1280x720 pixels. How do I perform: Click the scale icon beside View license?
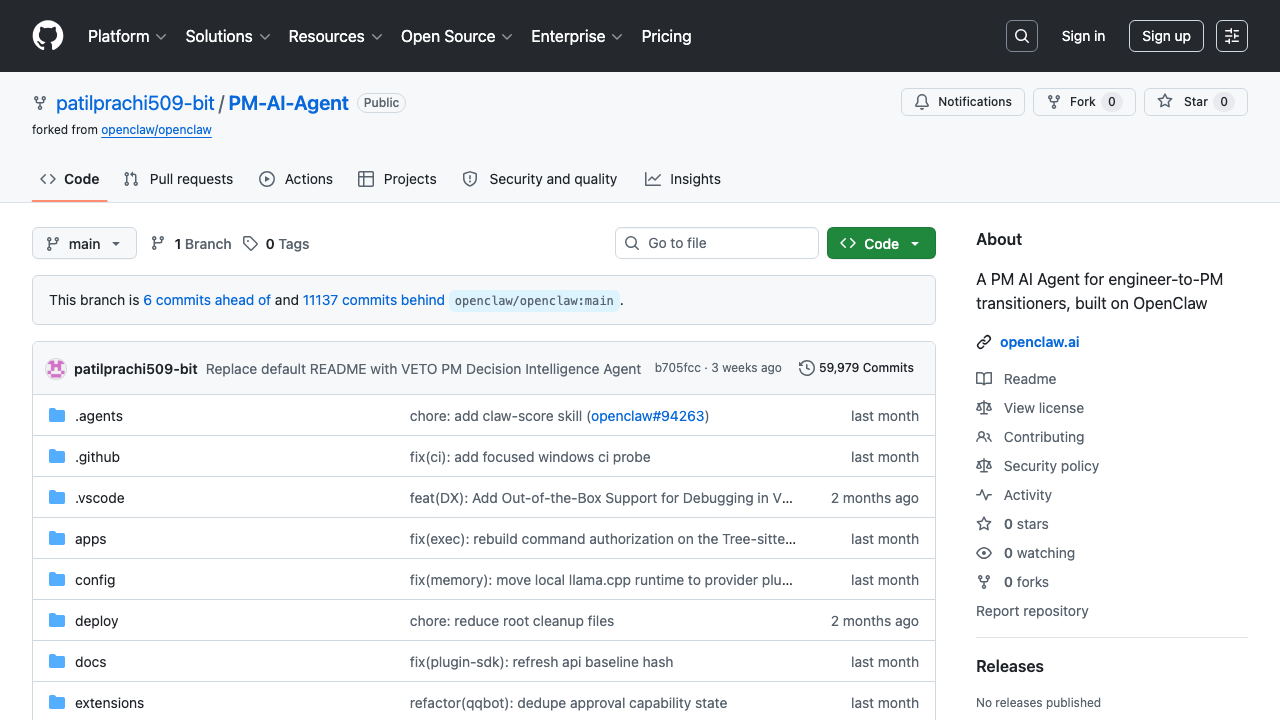[x=984, y=408]
